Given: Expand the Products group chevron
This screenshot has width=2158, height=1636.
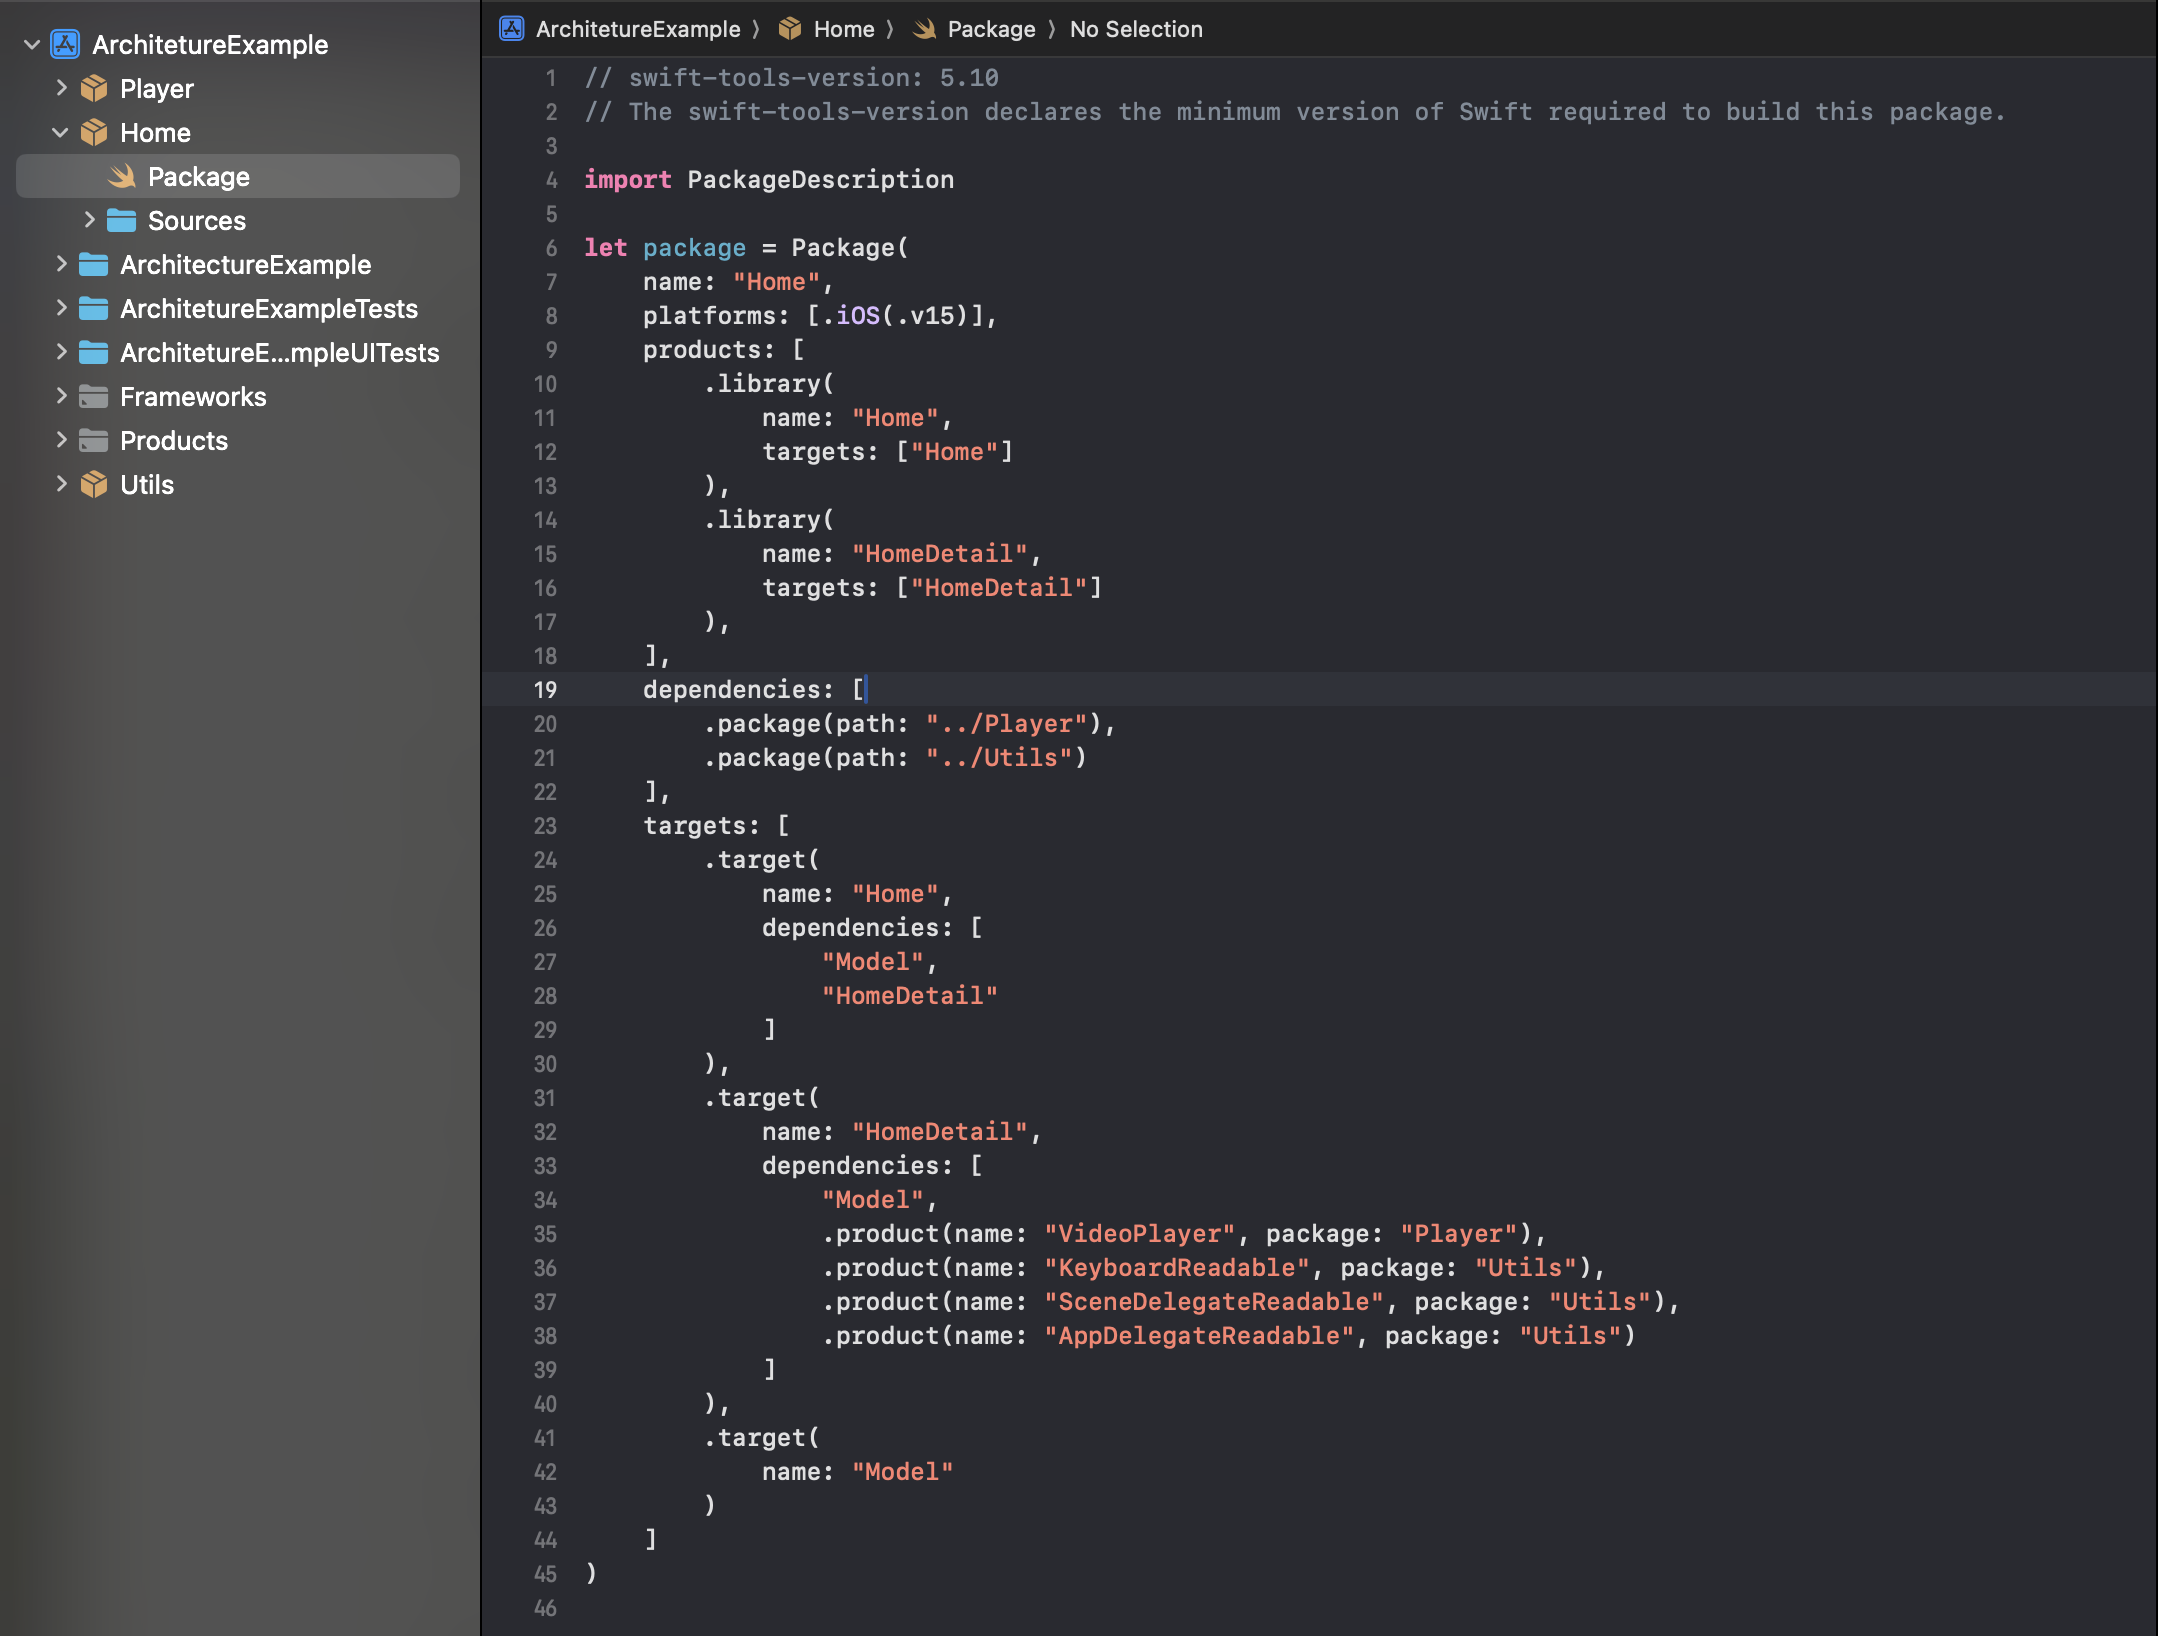Looking at the screenshot, I should click(x=61, y=440).
